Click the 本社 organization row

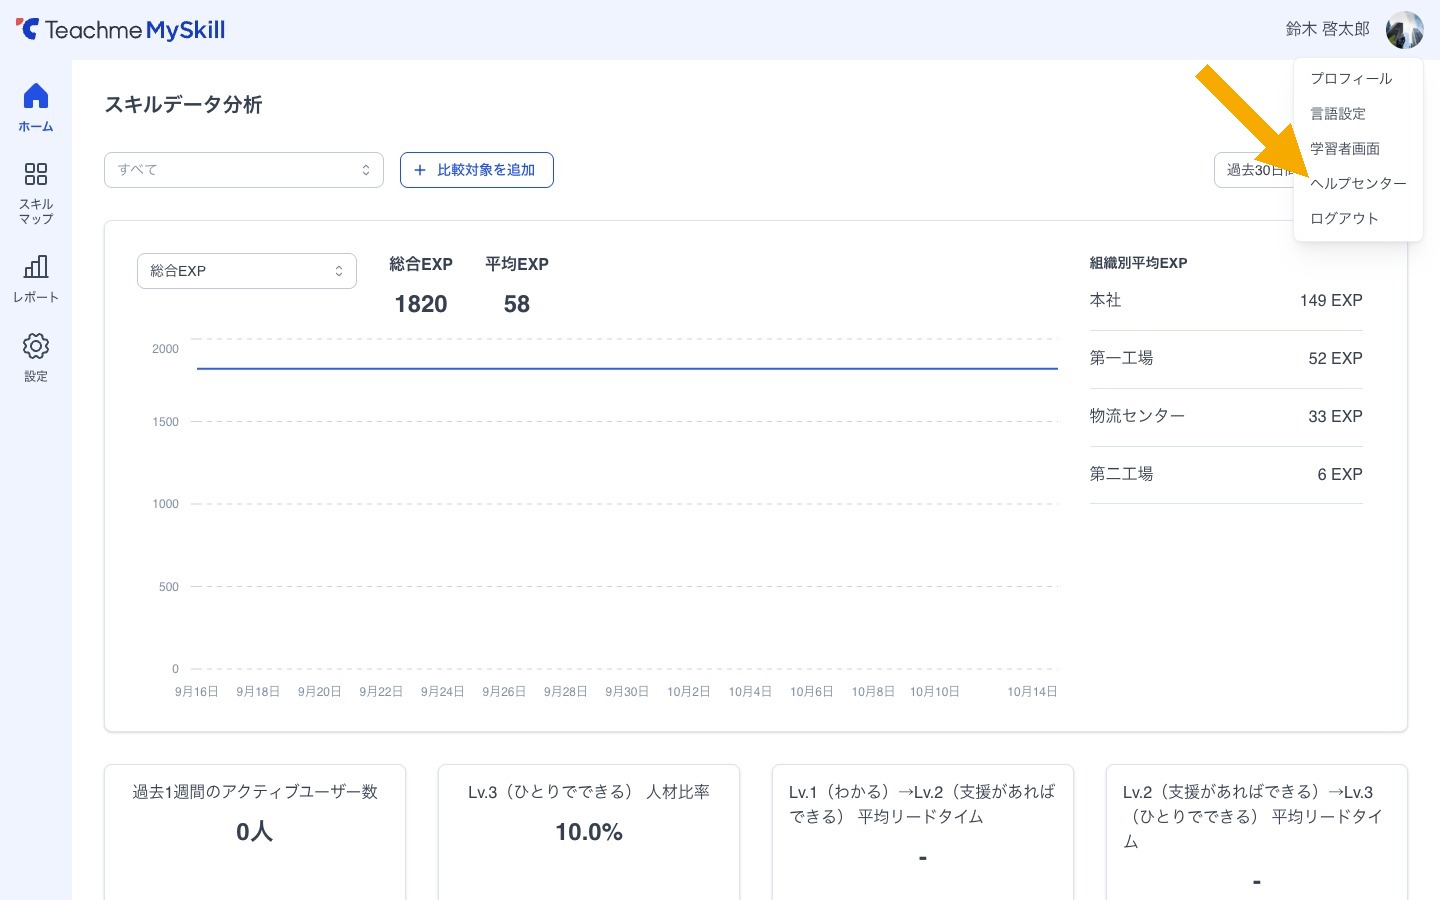click(x=1226, y=301)
